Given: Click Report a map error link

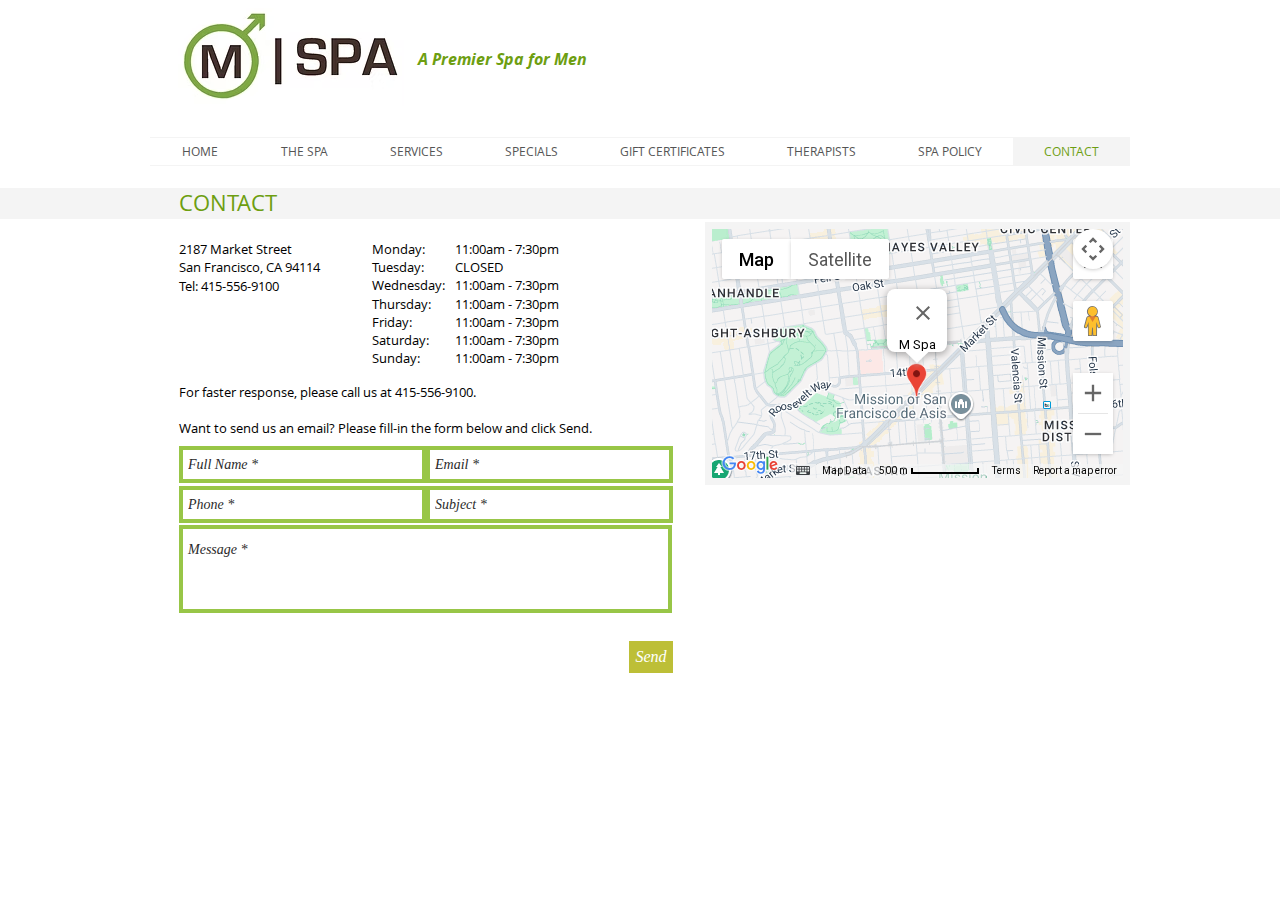Looking at the screenshot, I should 1075,470.
